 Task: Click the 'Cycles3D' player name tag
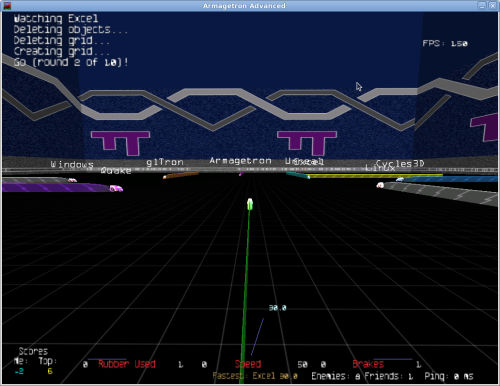click(400, 164)
